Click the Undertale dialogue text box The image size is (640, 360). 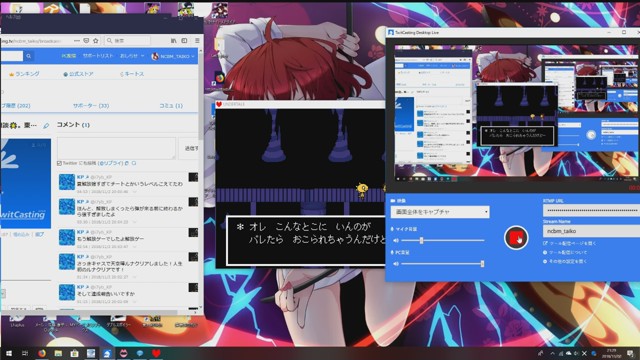coord(306,241)
